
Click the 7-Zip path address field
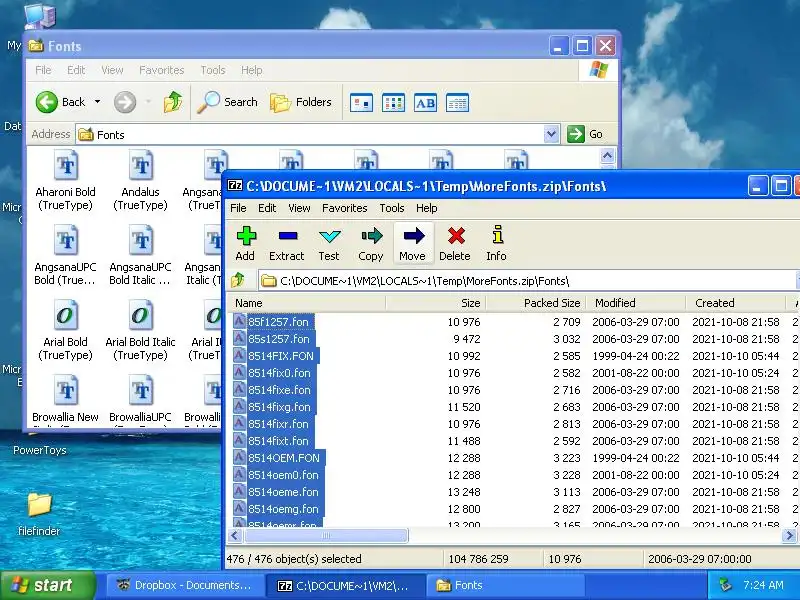pyautogui.click(x=526, y=281)
